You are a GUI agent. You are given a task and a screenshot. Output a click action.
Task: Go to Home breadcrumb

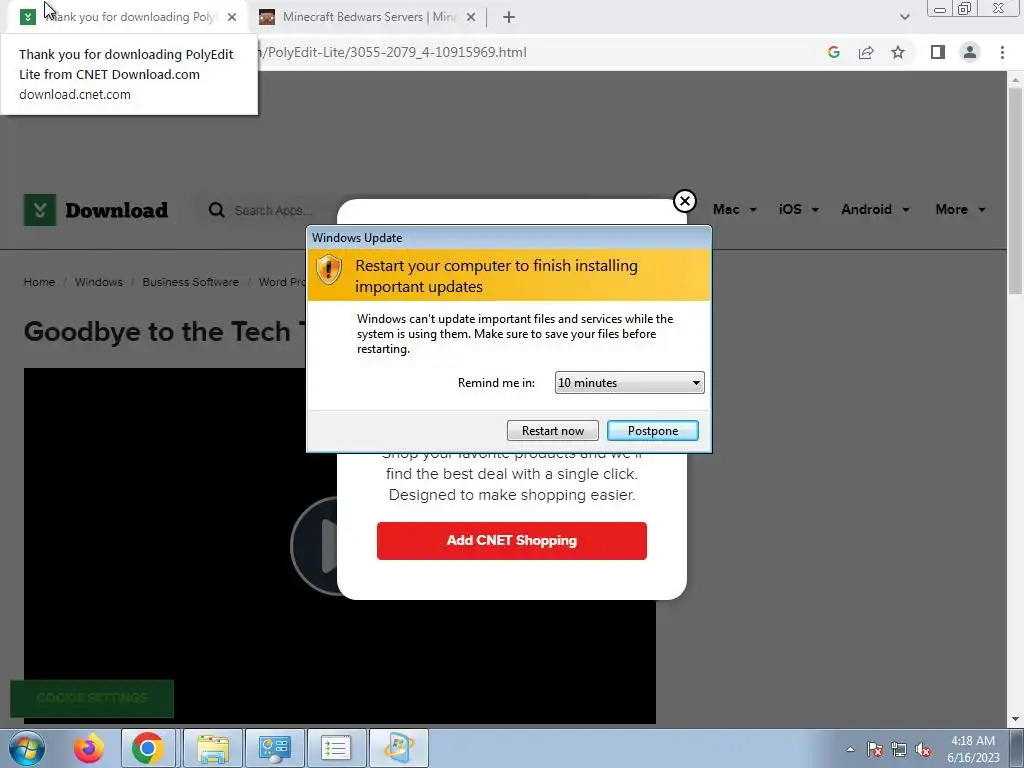(39, 282)
